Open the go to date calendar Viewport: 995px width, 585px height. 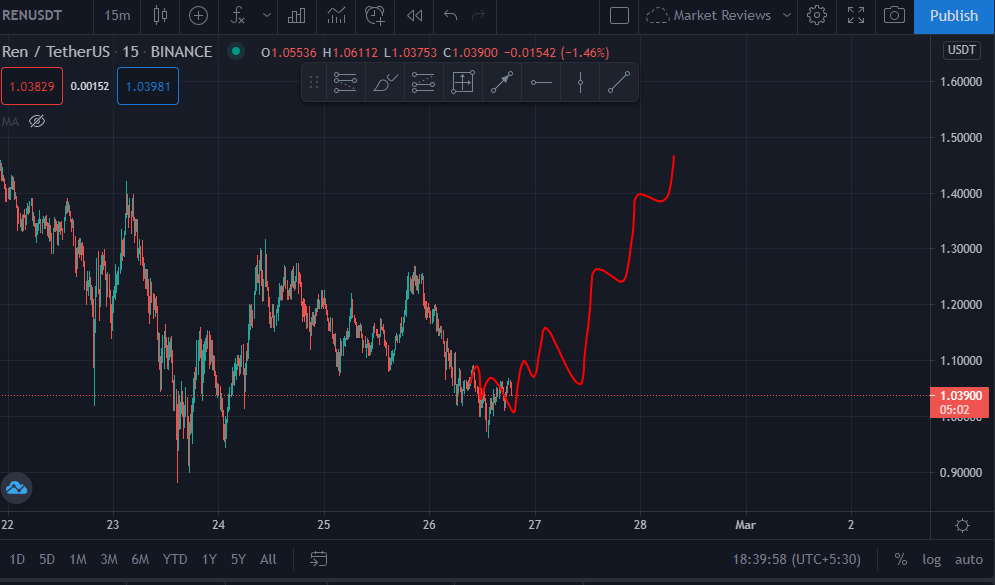pos(319,559)
